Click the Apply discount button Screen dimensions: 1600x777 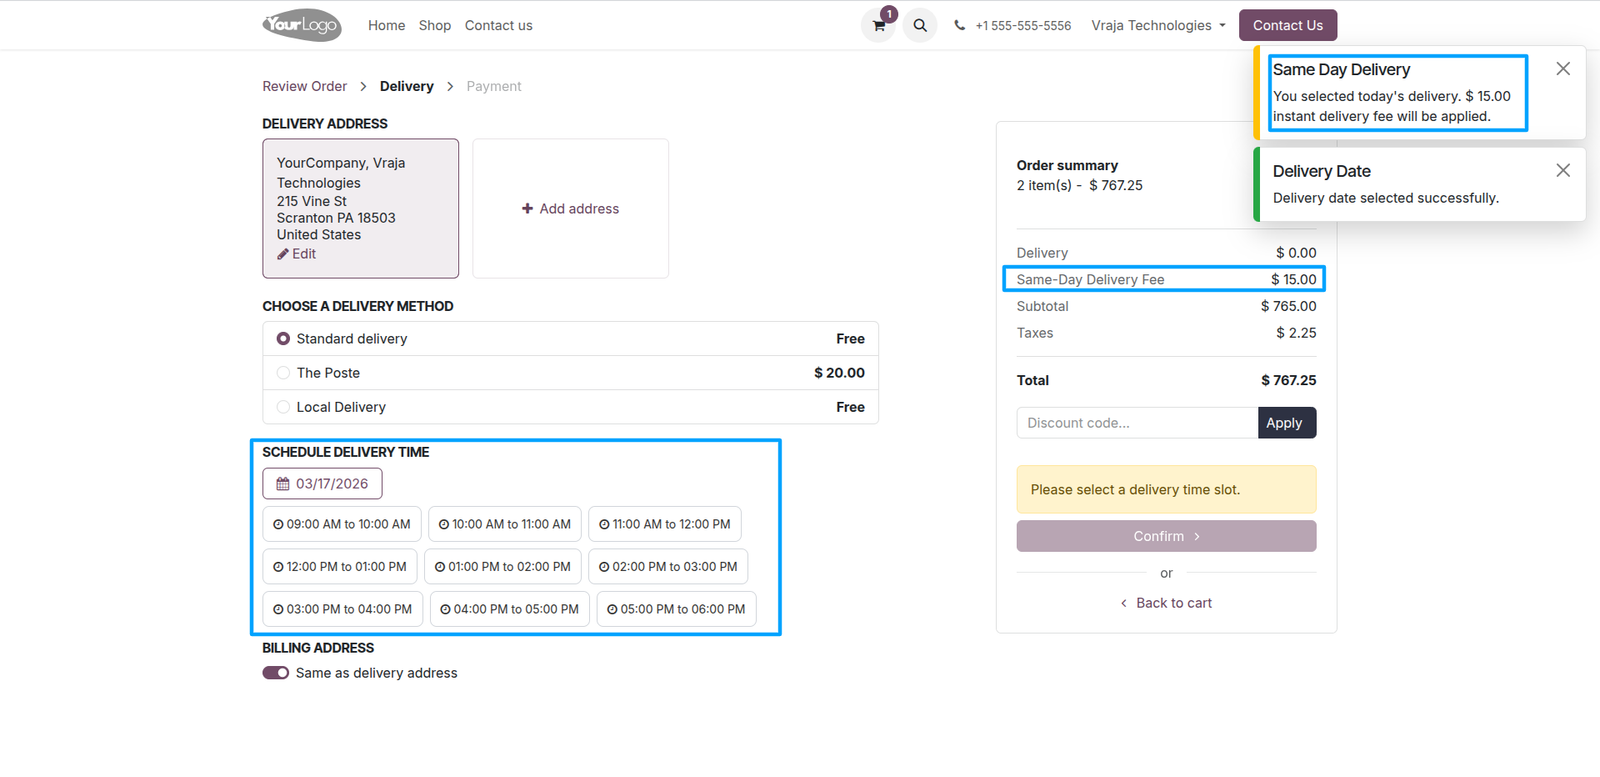(x=1287, y=423)
